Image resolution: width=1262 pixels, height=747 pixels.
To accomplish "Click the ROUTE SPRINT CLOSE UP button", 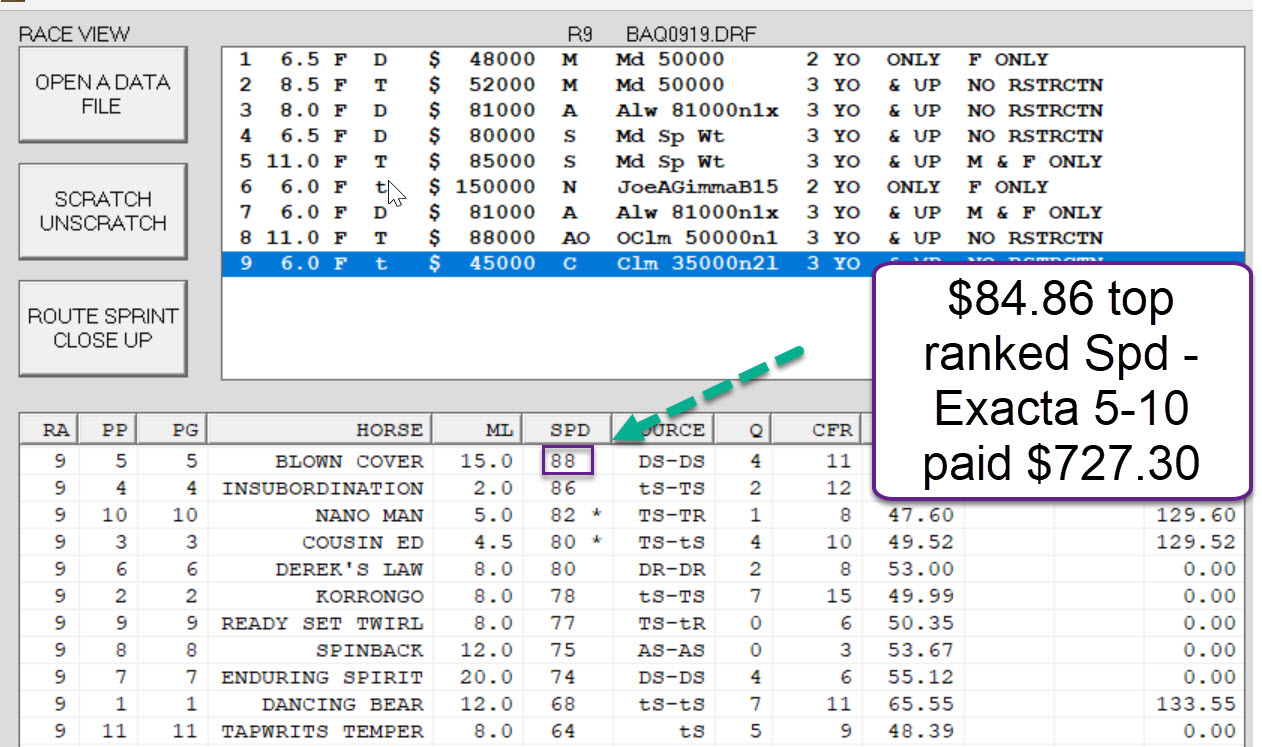I will pos(103,328).
